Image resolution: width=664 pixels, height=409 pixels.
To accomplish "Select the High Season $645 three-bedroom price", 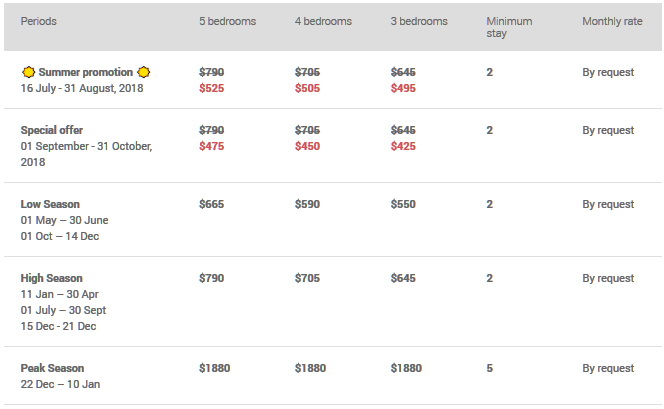I will point(403,278).
